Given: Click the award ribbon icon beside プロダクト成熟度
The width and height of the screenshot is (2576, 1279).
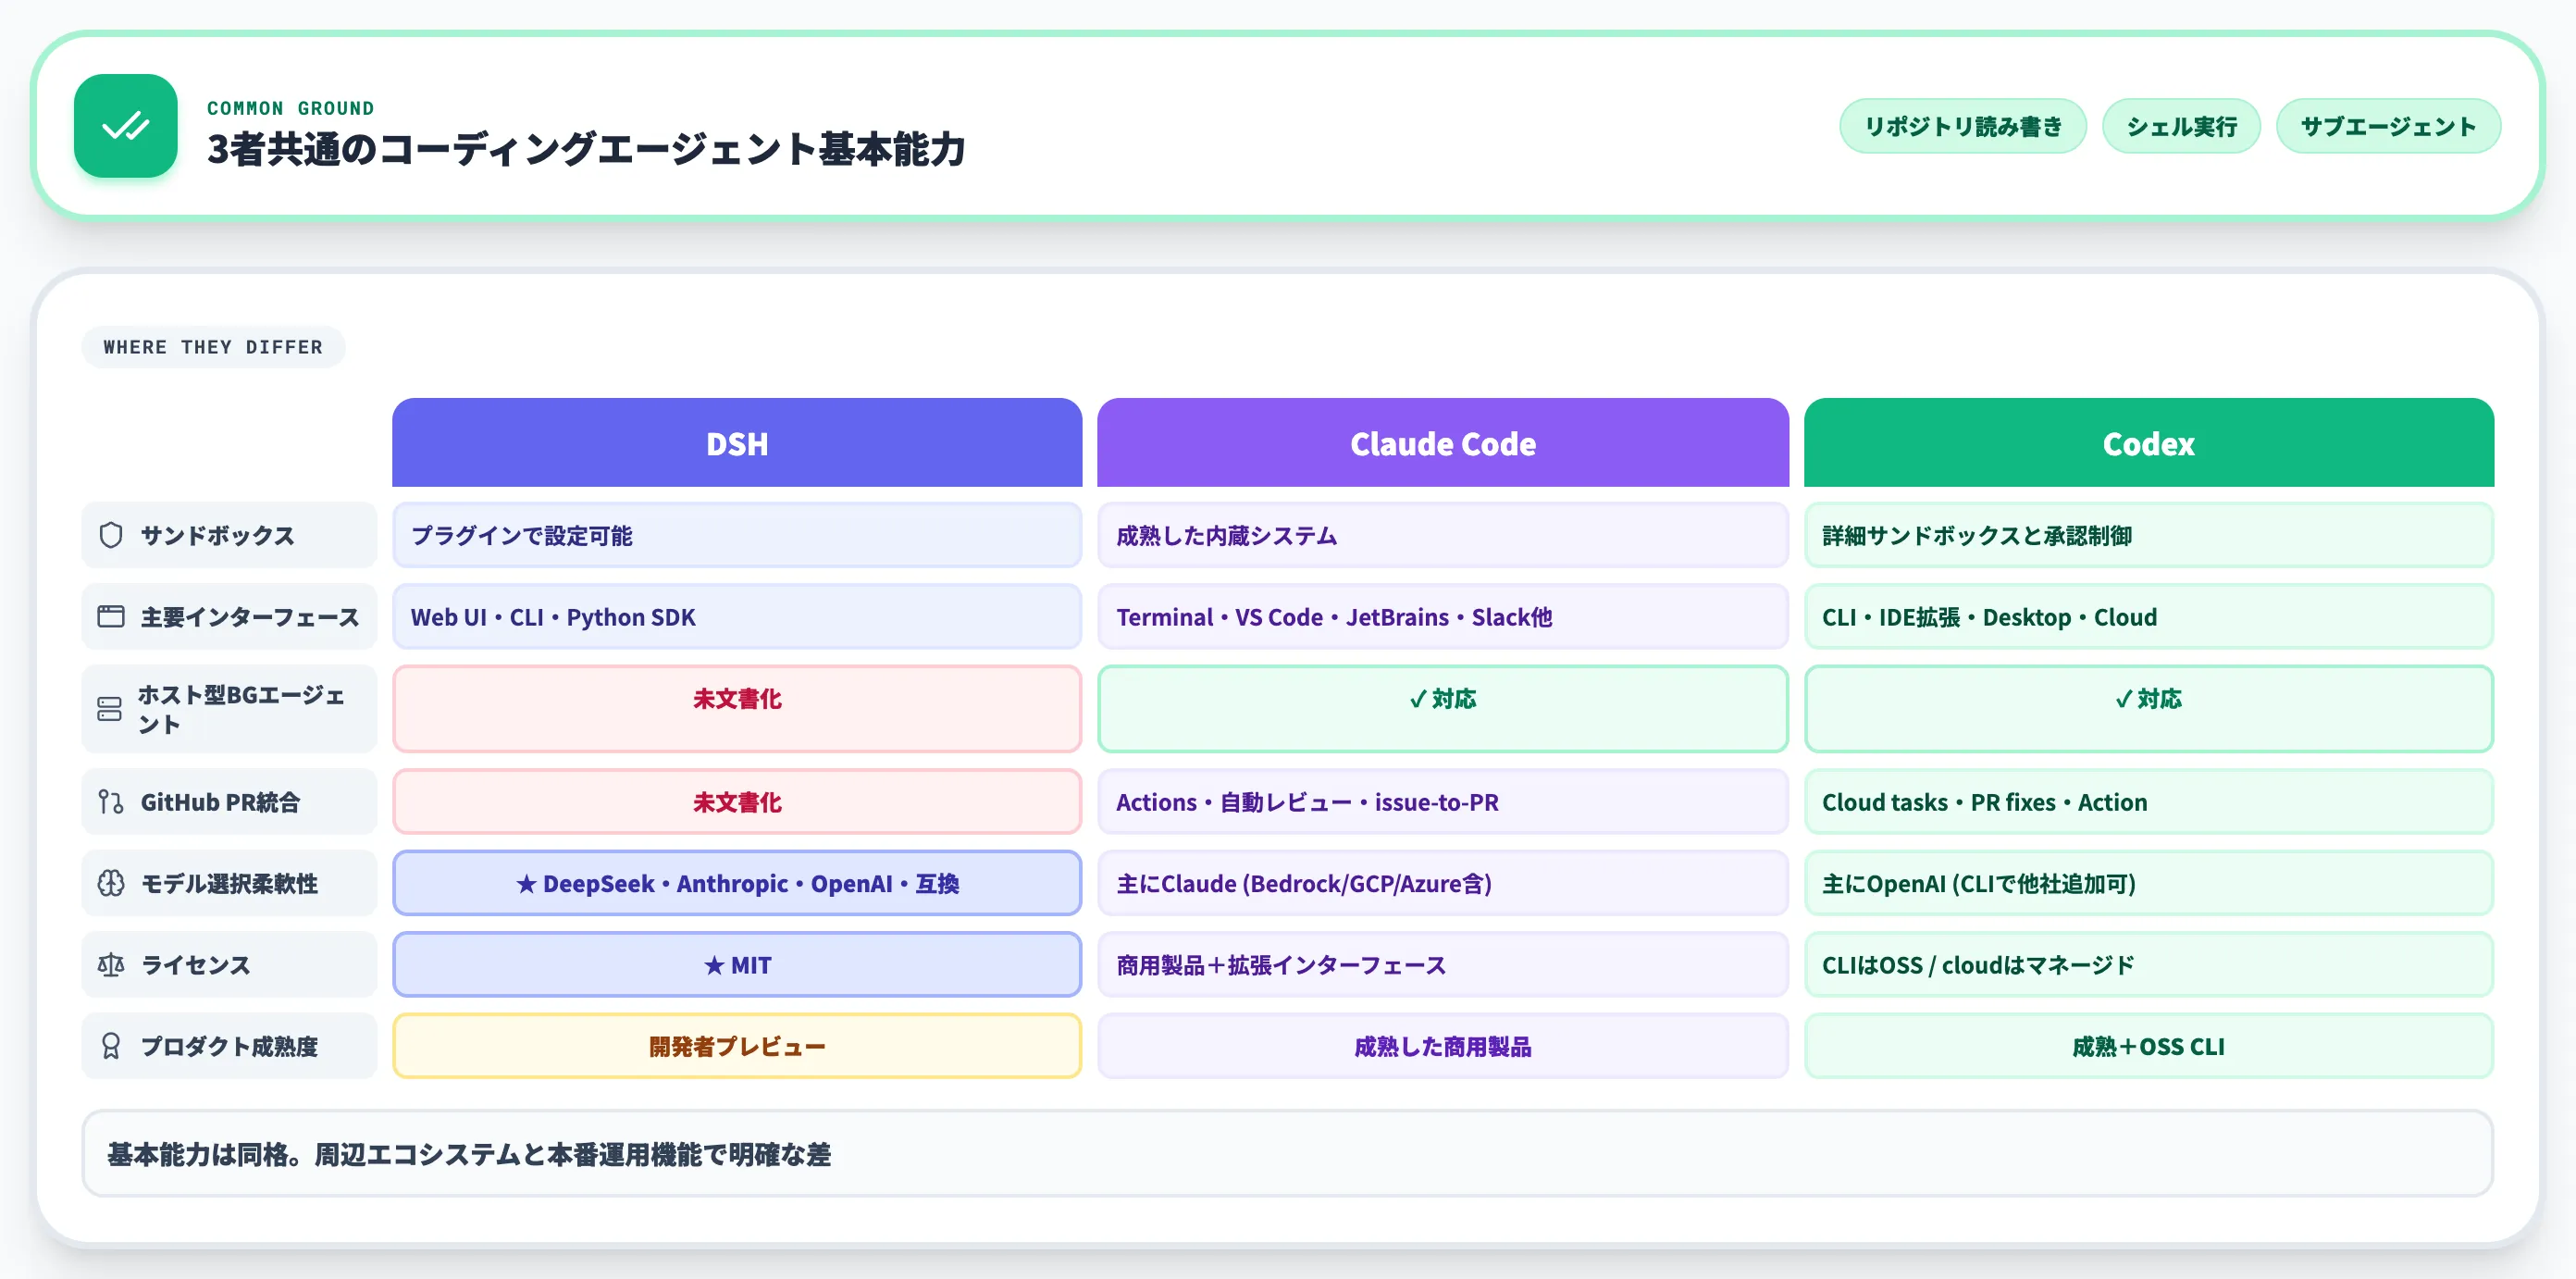Looking at the screenshot, I should 111,1046.
